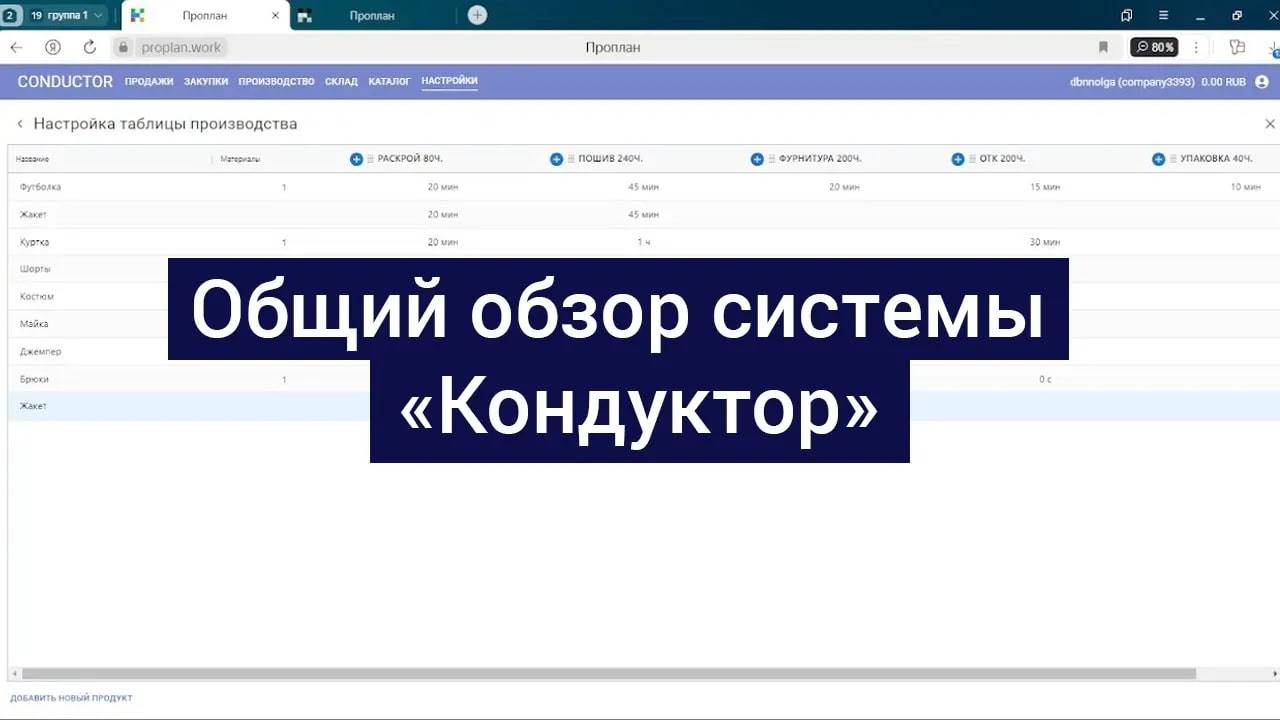
Task: Click the tab counter badge showing 2
Action: [x=10, y=15]
